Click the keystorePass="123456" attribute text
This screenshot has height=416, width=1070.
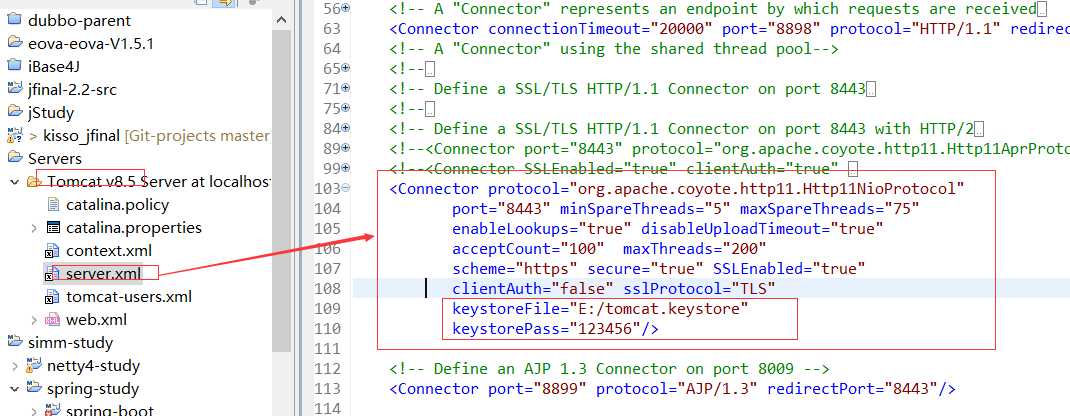click(547, 329)
